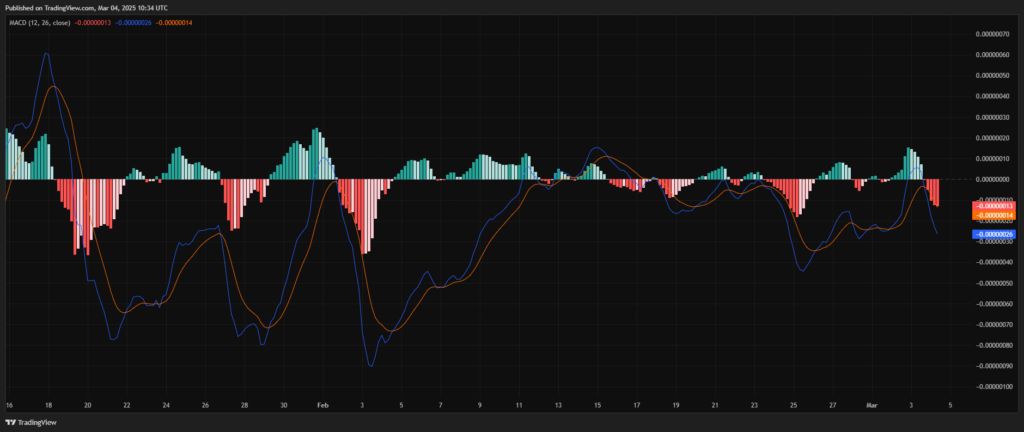1024x432 pixels.
Task: Click the -0.00000050 price scale label
Action: coord(993,283)
